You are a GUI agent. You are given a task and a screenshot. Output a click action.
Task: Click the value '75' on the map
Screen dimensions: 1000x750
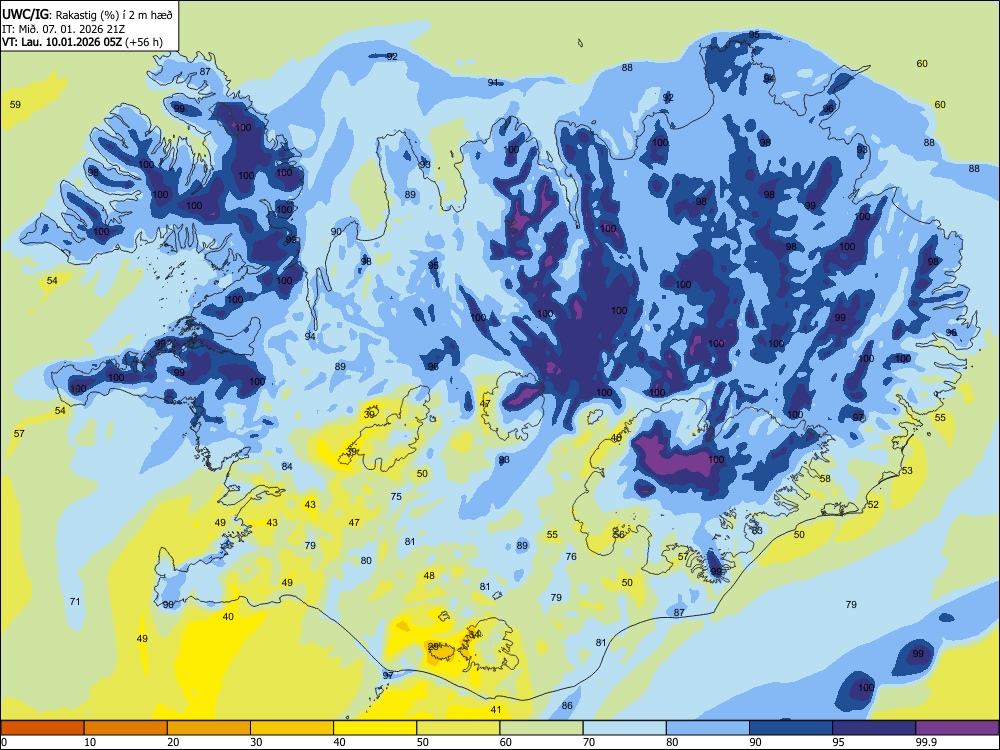396,496
